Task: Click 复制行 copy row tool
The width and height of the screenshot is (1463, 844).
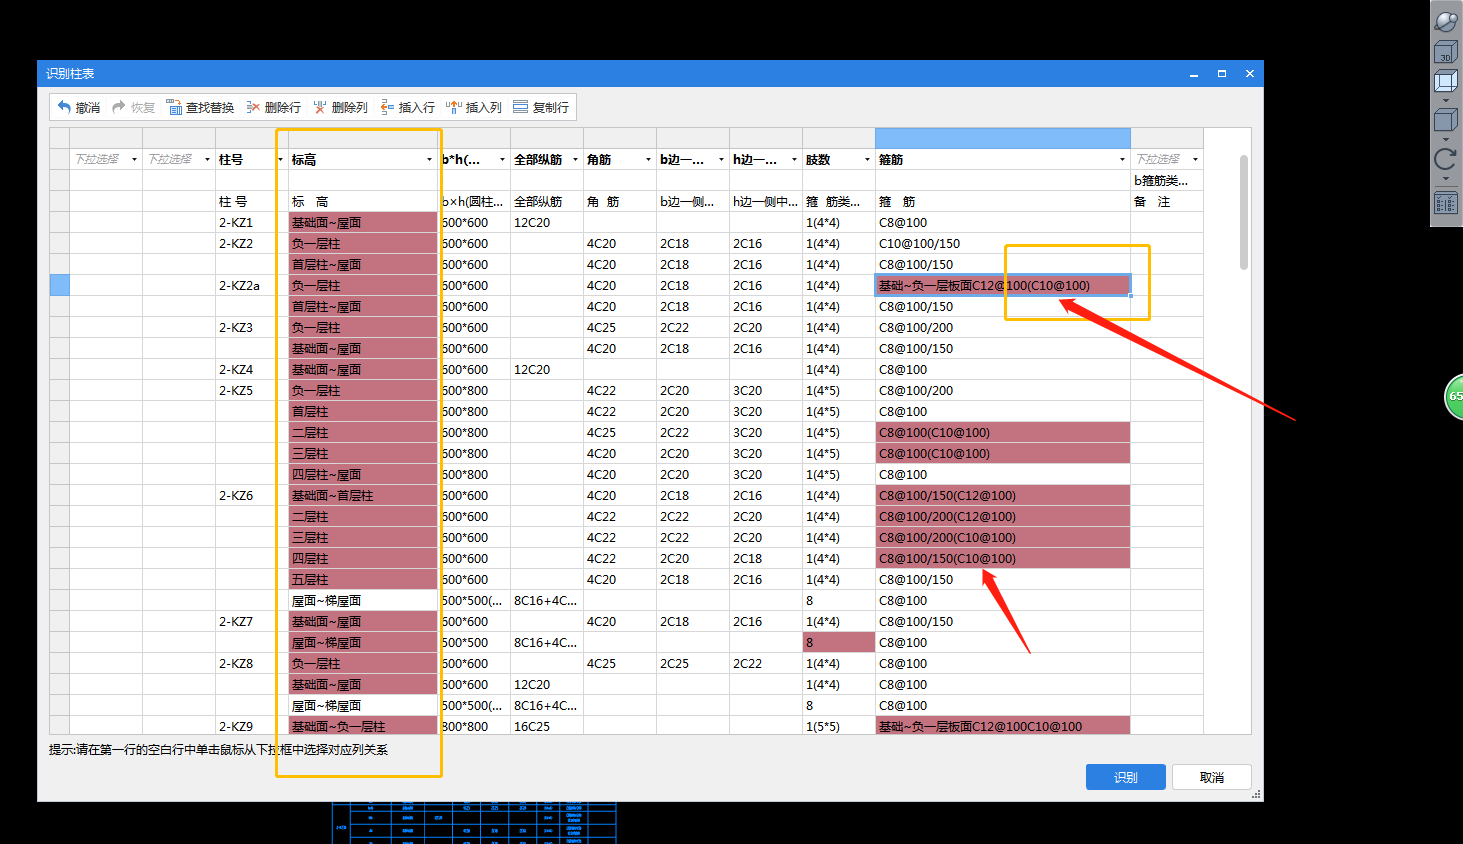Action: pos(541,107)
